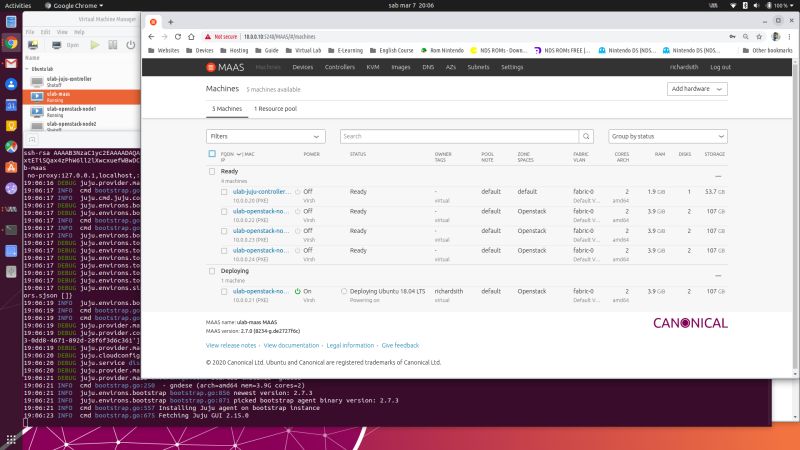Screen dimensions: 800x450
Task: Click the Pause icon in Virtual Machine Manager
Action: [113, 45]
